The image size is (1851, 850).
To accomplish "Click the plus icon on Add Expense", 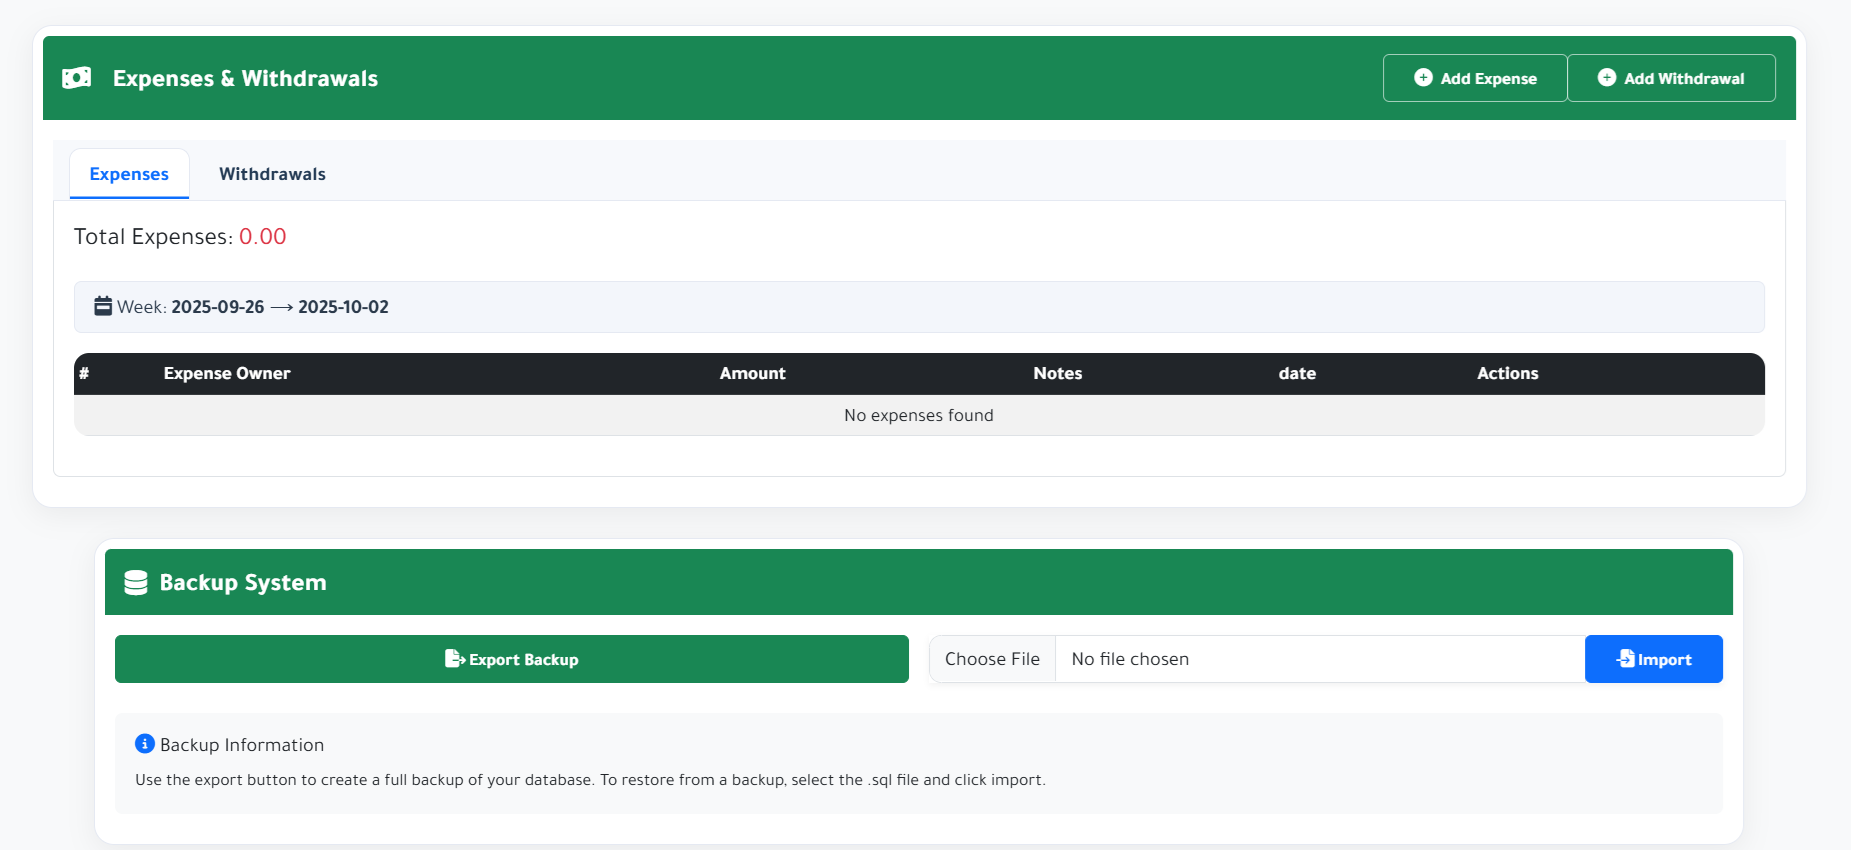I will click(x=1423, y=78).
